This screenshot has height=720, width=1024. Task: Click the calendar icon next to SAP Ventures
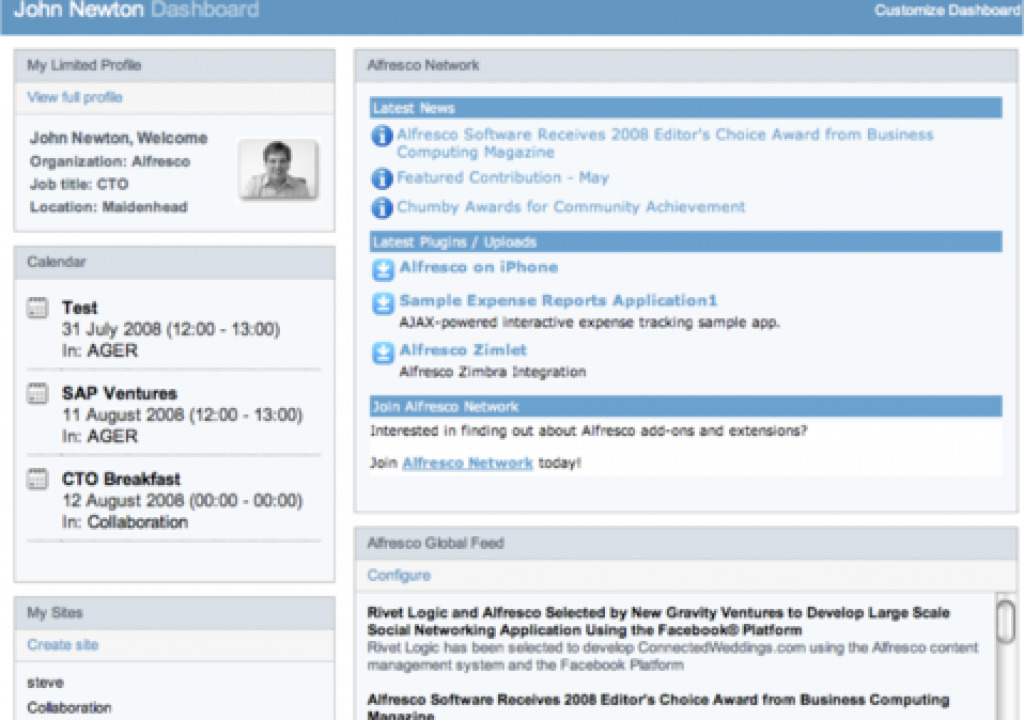38,393
